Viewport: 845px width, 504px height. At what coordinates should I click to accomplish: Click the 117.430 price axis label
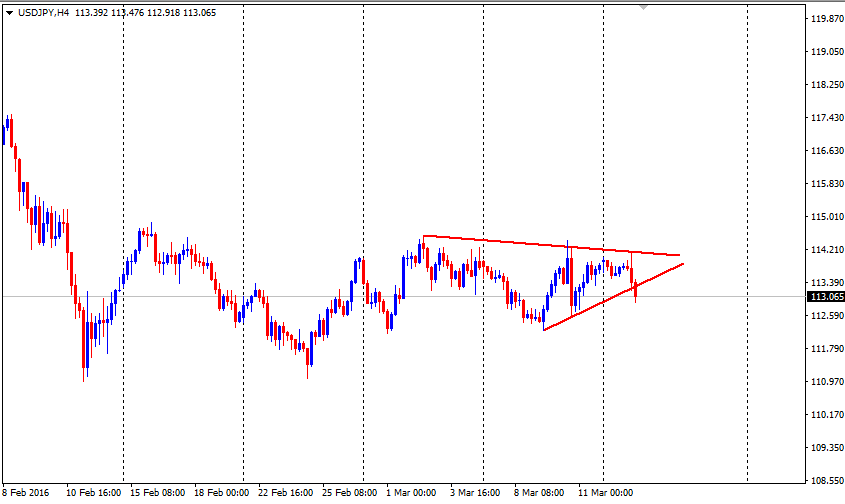point(827,118)
